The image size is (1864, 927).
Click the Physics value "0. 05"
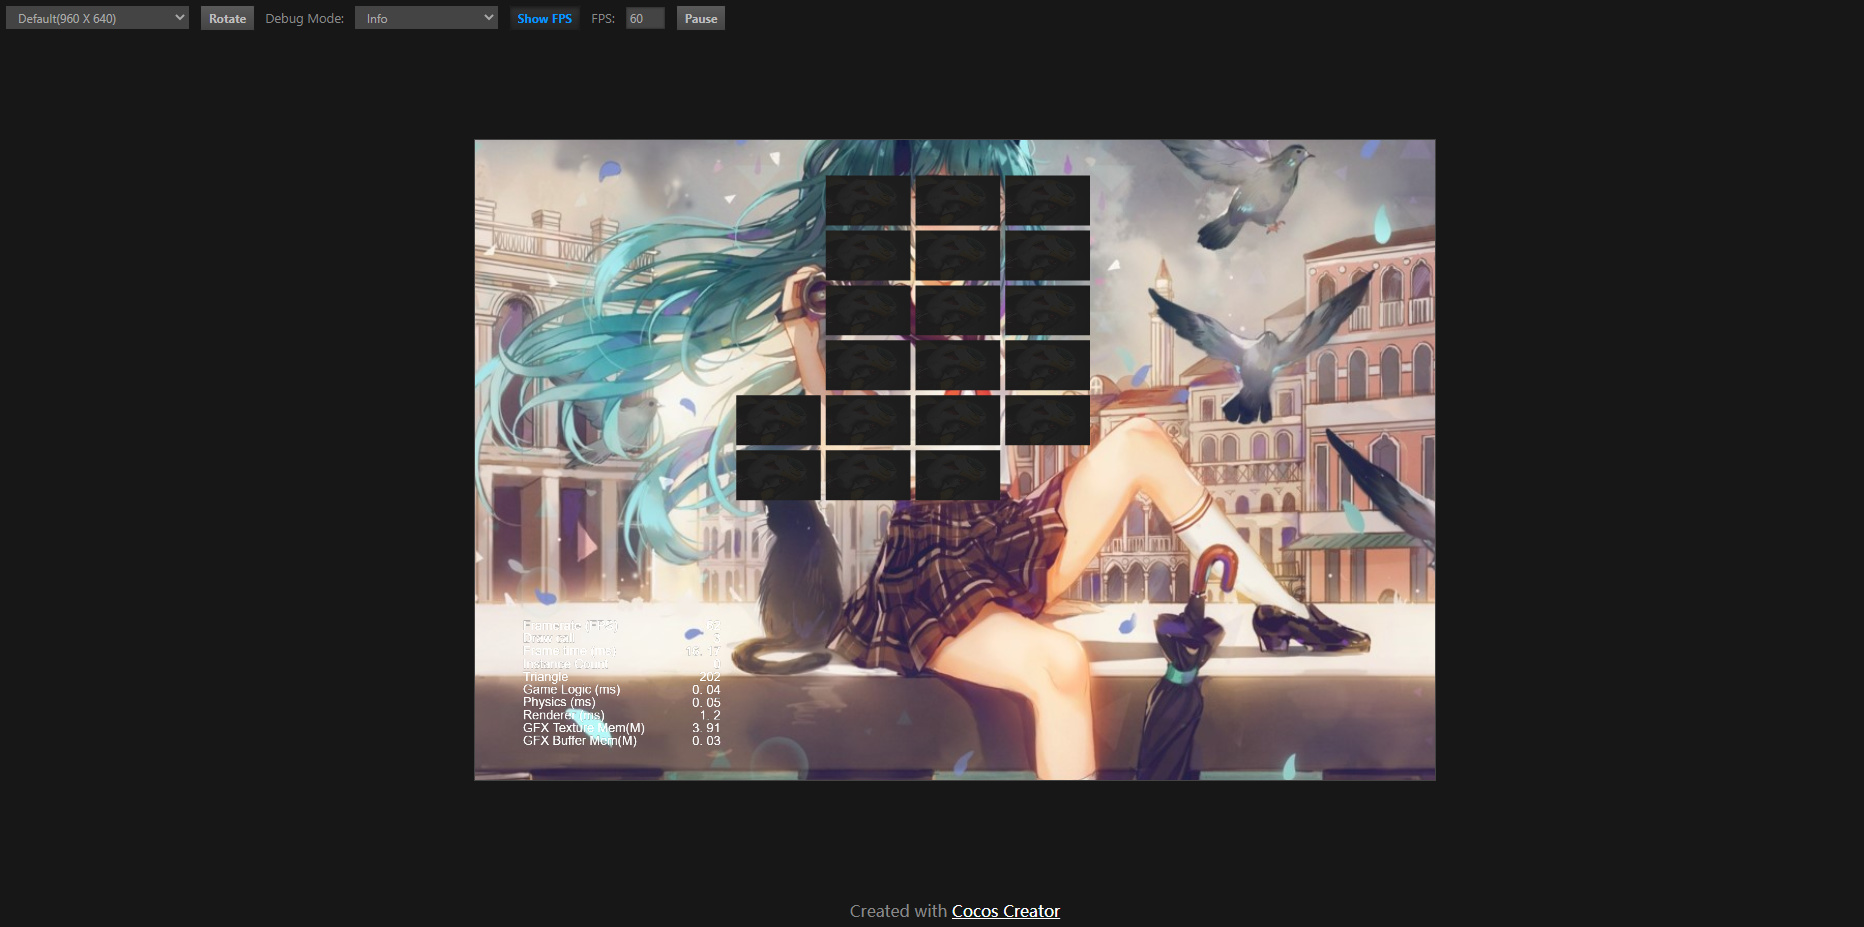706,703
